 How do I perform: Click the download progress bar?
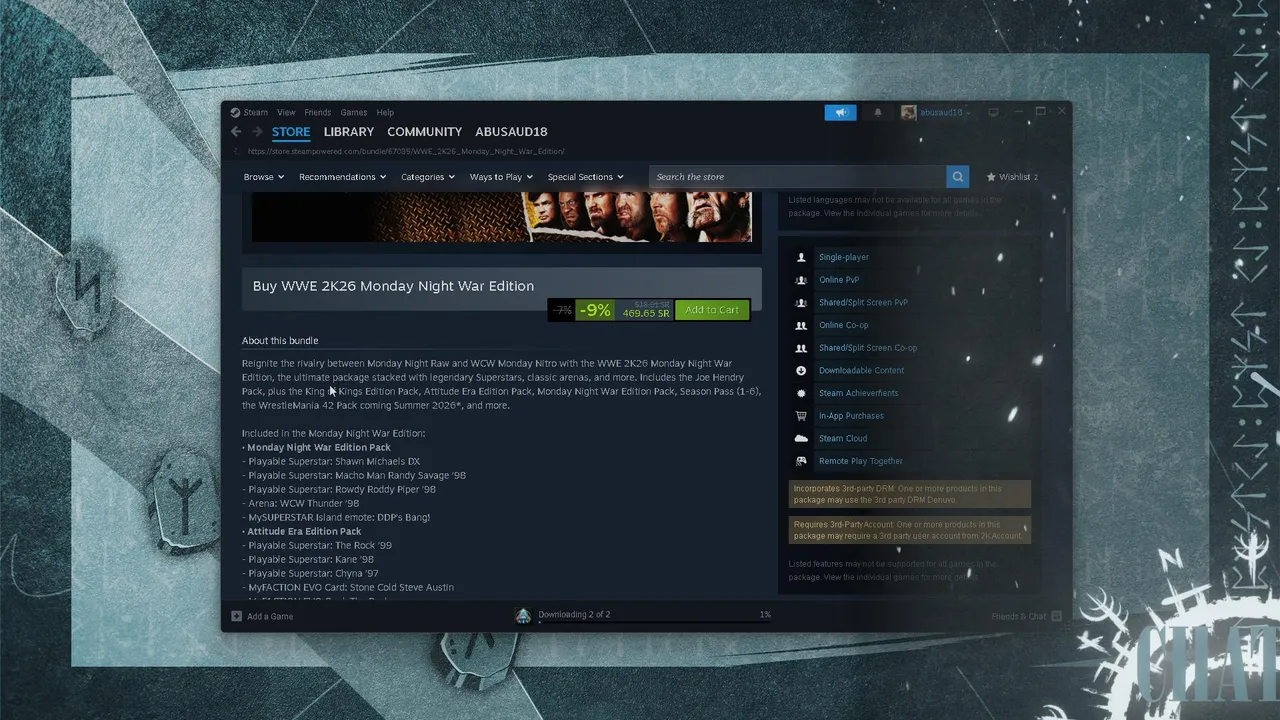click(x=654, y=622)
